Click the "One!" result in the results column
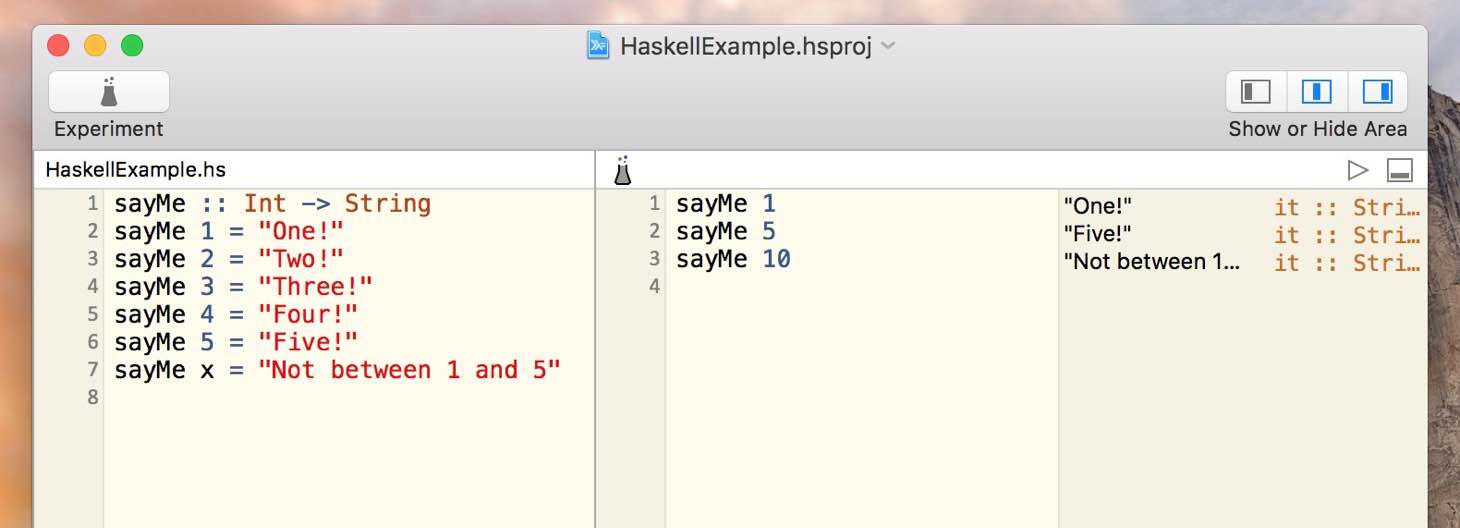The height and width of the screenshot is (528, 1460). coord(1097,207)
